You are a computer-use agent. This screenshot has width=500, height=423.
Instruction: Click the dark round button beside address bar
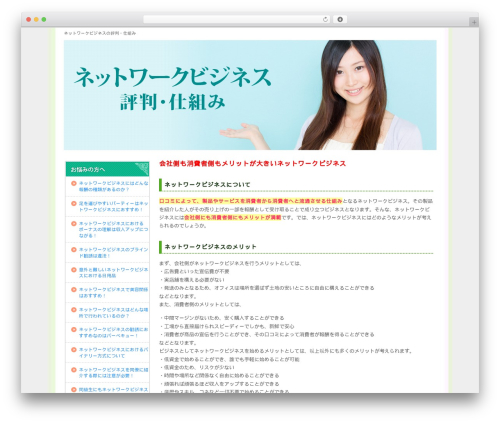pyautogui.click(x=340, y=19)
